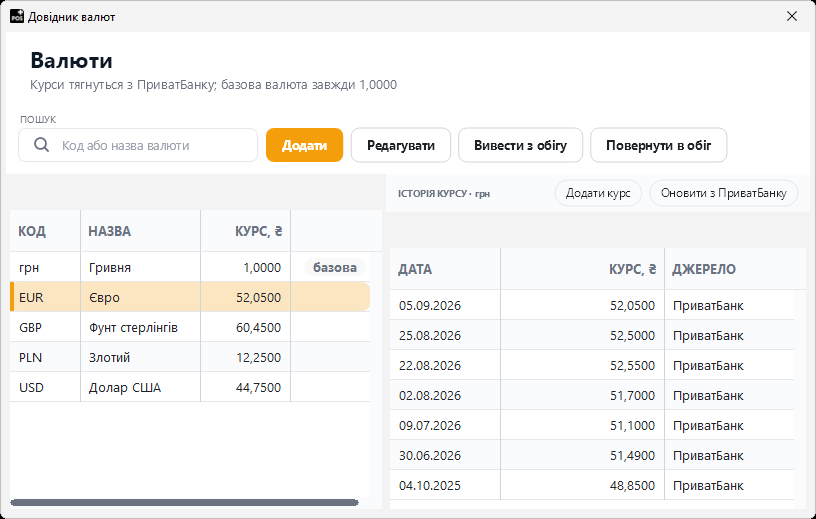Sort by the КОД column header
The width and height of the screenshot is (816, 519).
pyautogui.click(x=45, y=231)
